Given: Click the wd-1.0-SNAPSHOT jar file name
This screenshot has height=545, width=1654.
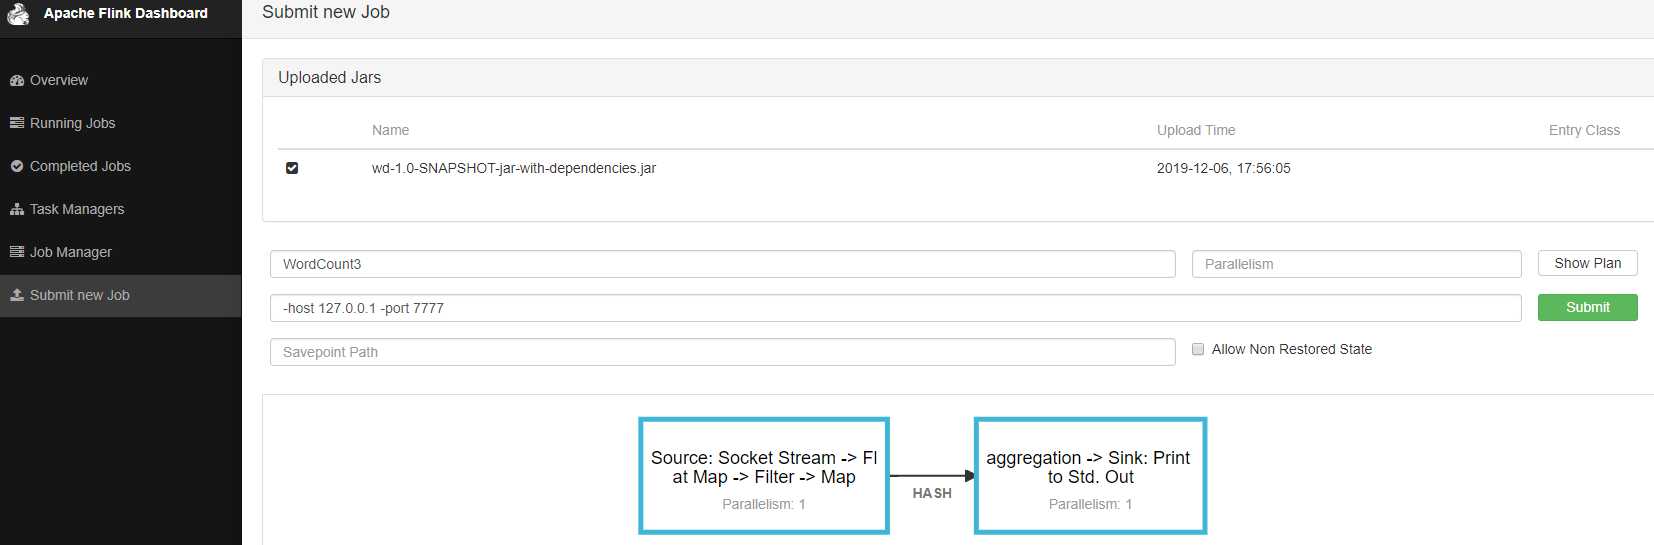Looking at the screenshot, I should (x=514, y=168).
